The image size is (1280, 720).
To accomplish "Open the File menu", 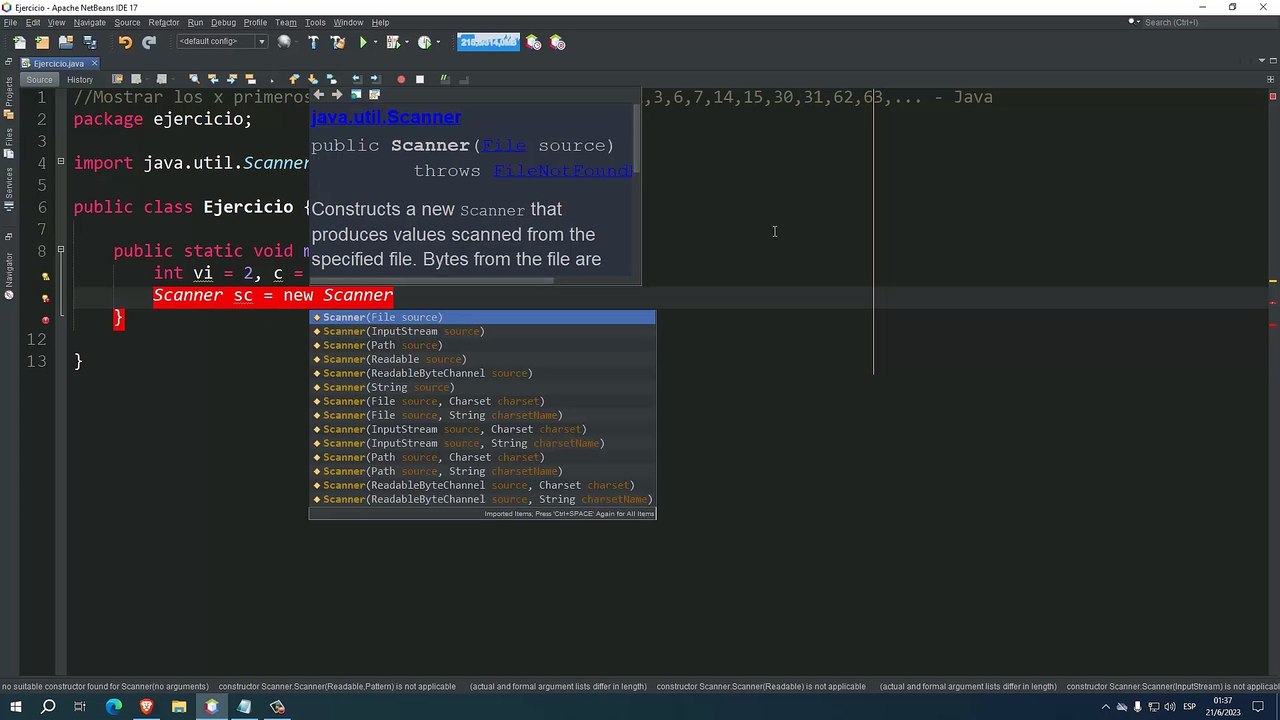I will click(x=10, y=22).
